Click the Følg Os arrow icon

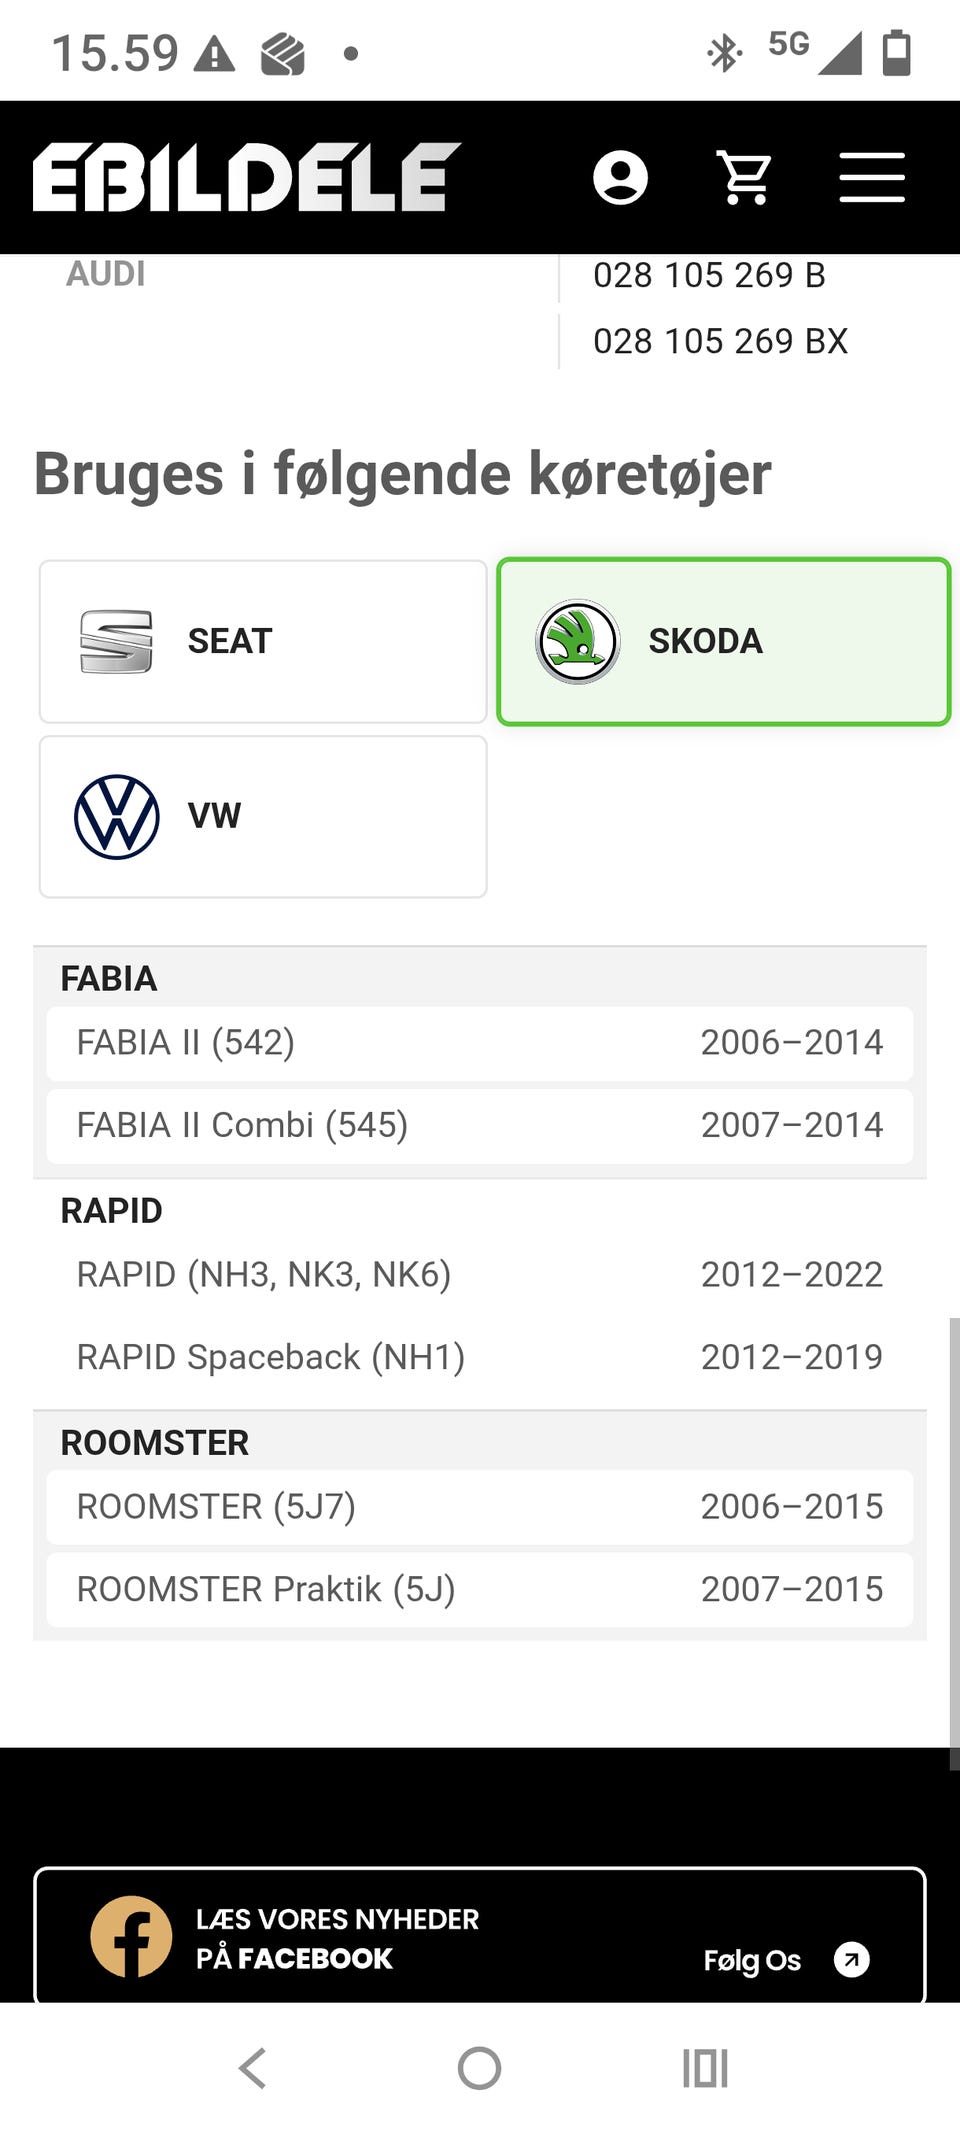[x=851, y=1959]
